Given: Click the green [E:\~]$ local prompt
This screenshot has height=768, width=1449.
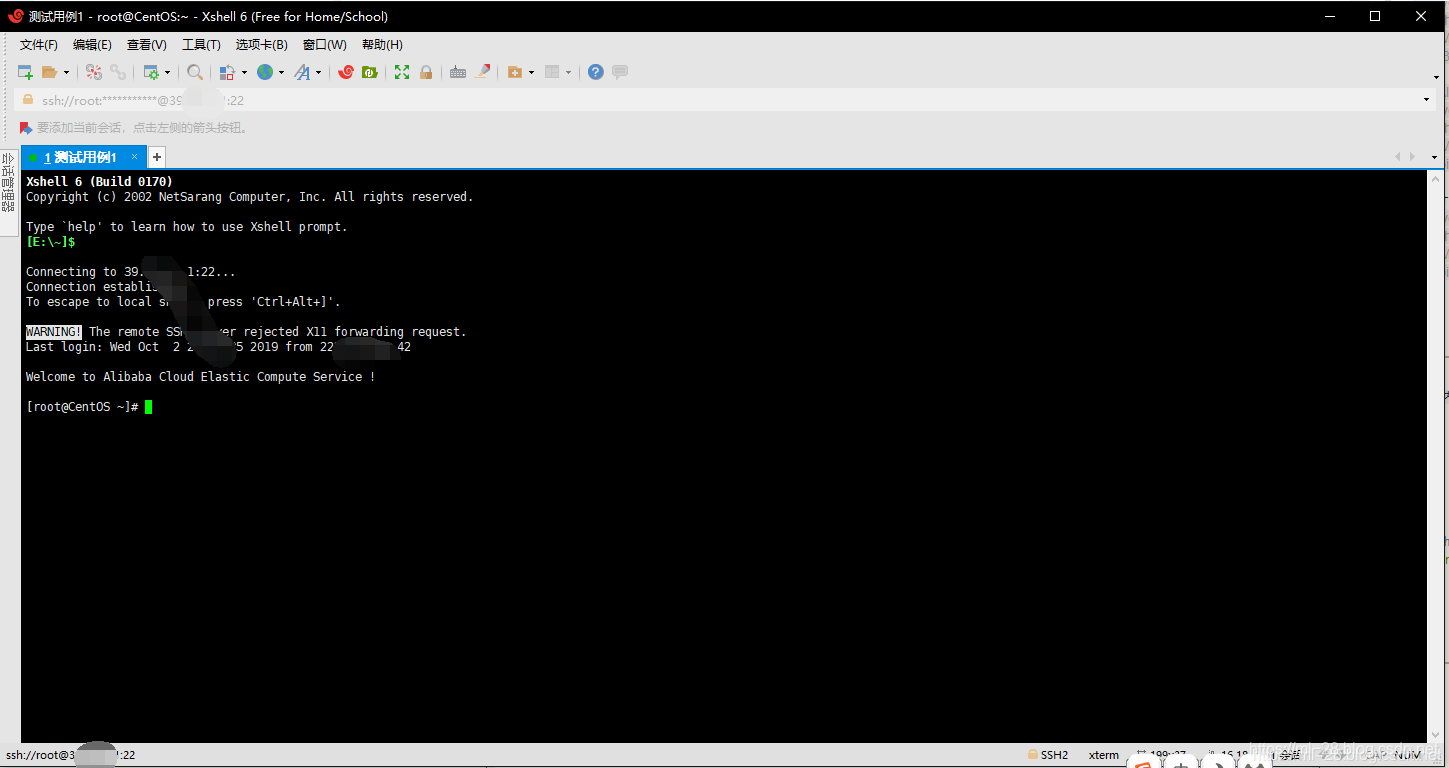Looking at the screenshot, I should (51, 242).
